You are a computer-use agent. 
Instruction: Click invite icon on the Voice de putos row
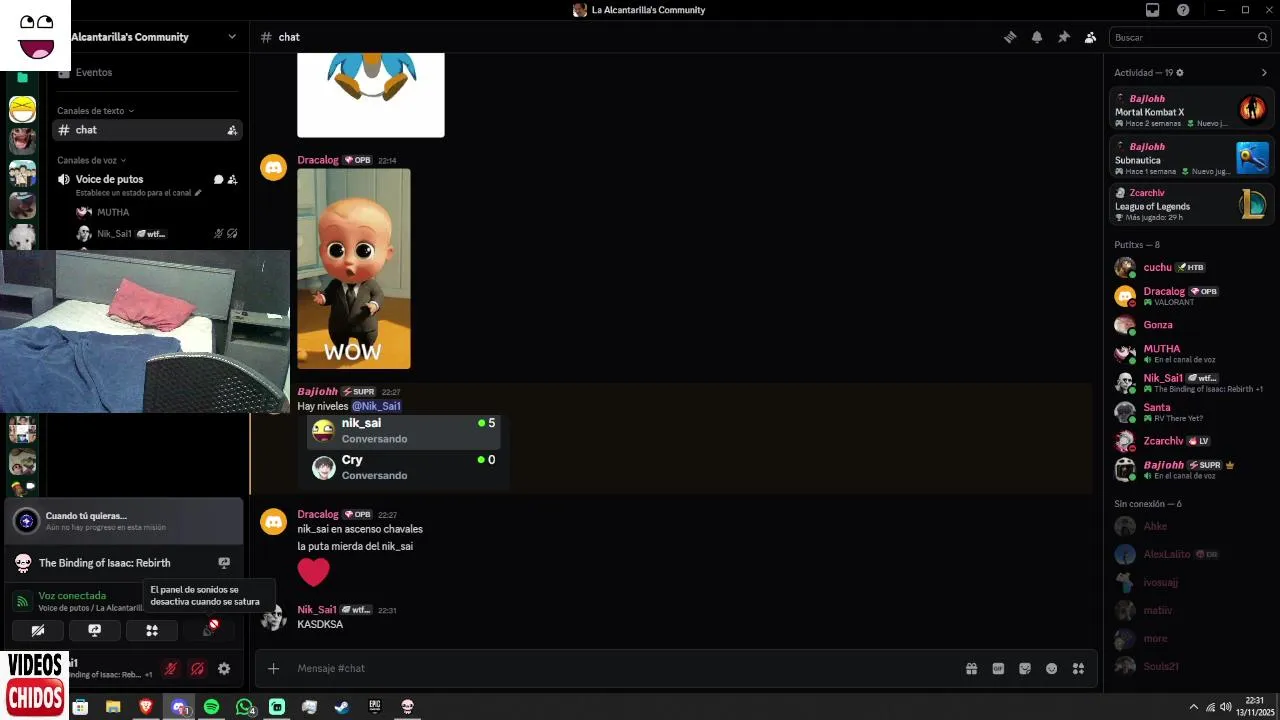232,180
